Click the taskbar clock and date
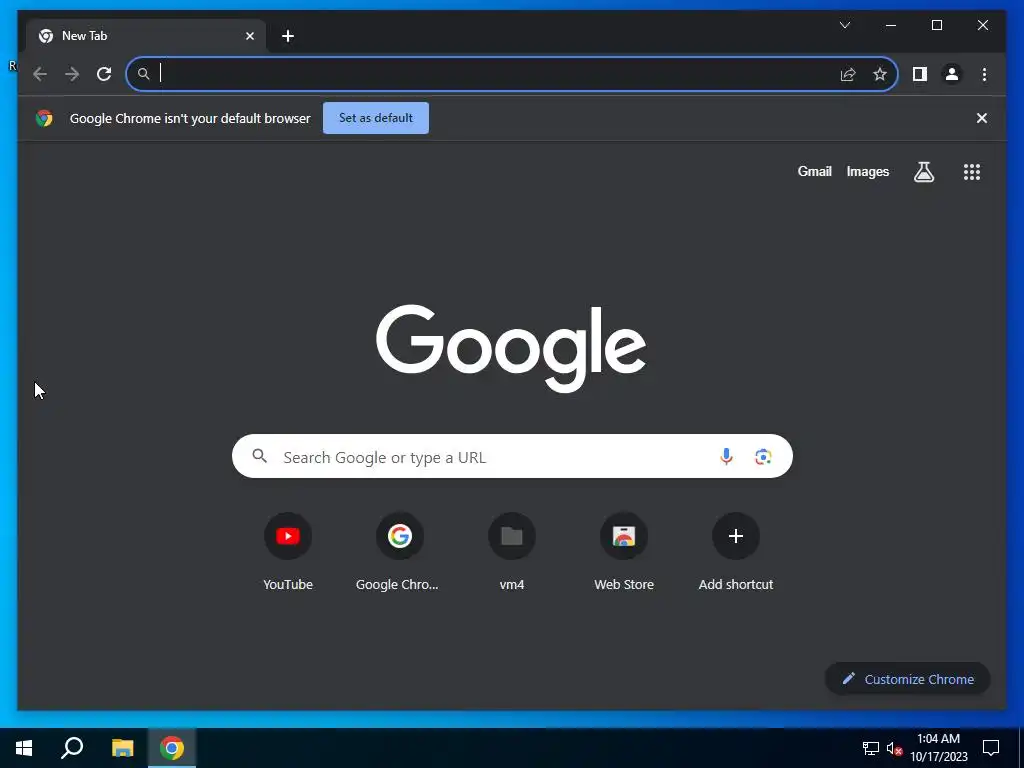The image size is (1024, 768). coord(938,748)
